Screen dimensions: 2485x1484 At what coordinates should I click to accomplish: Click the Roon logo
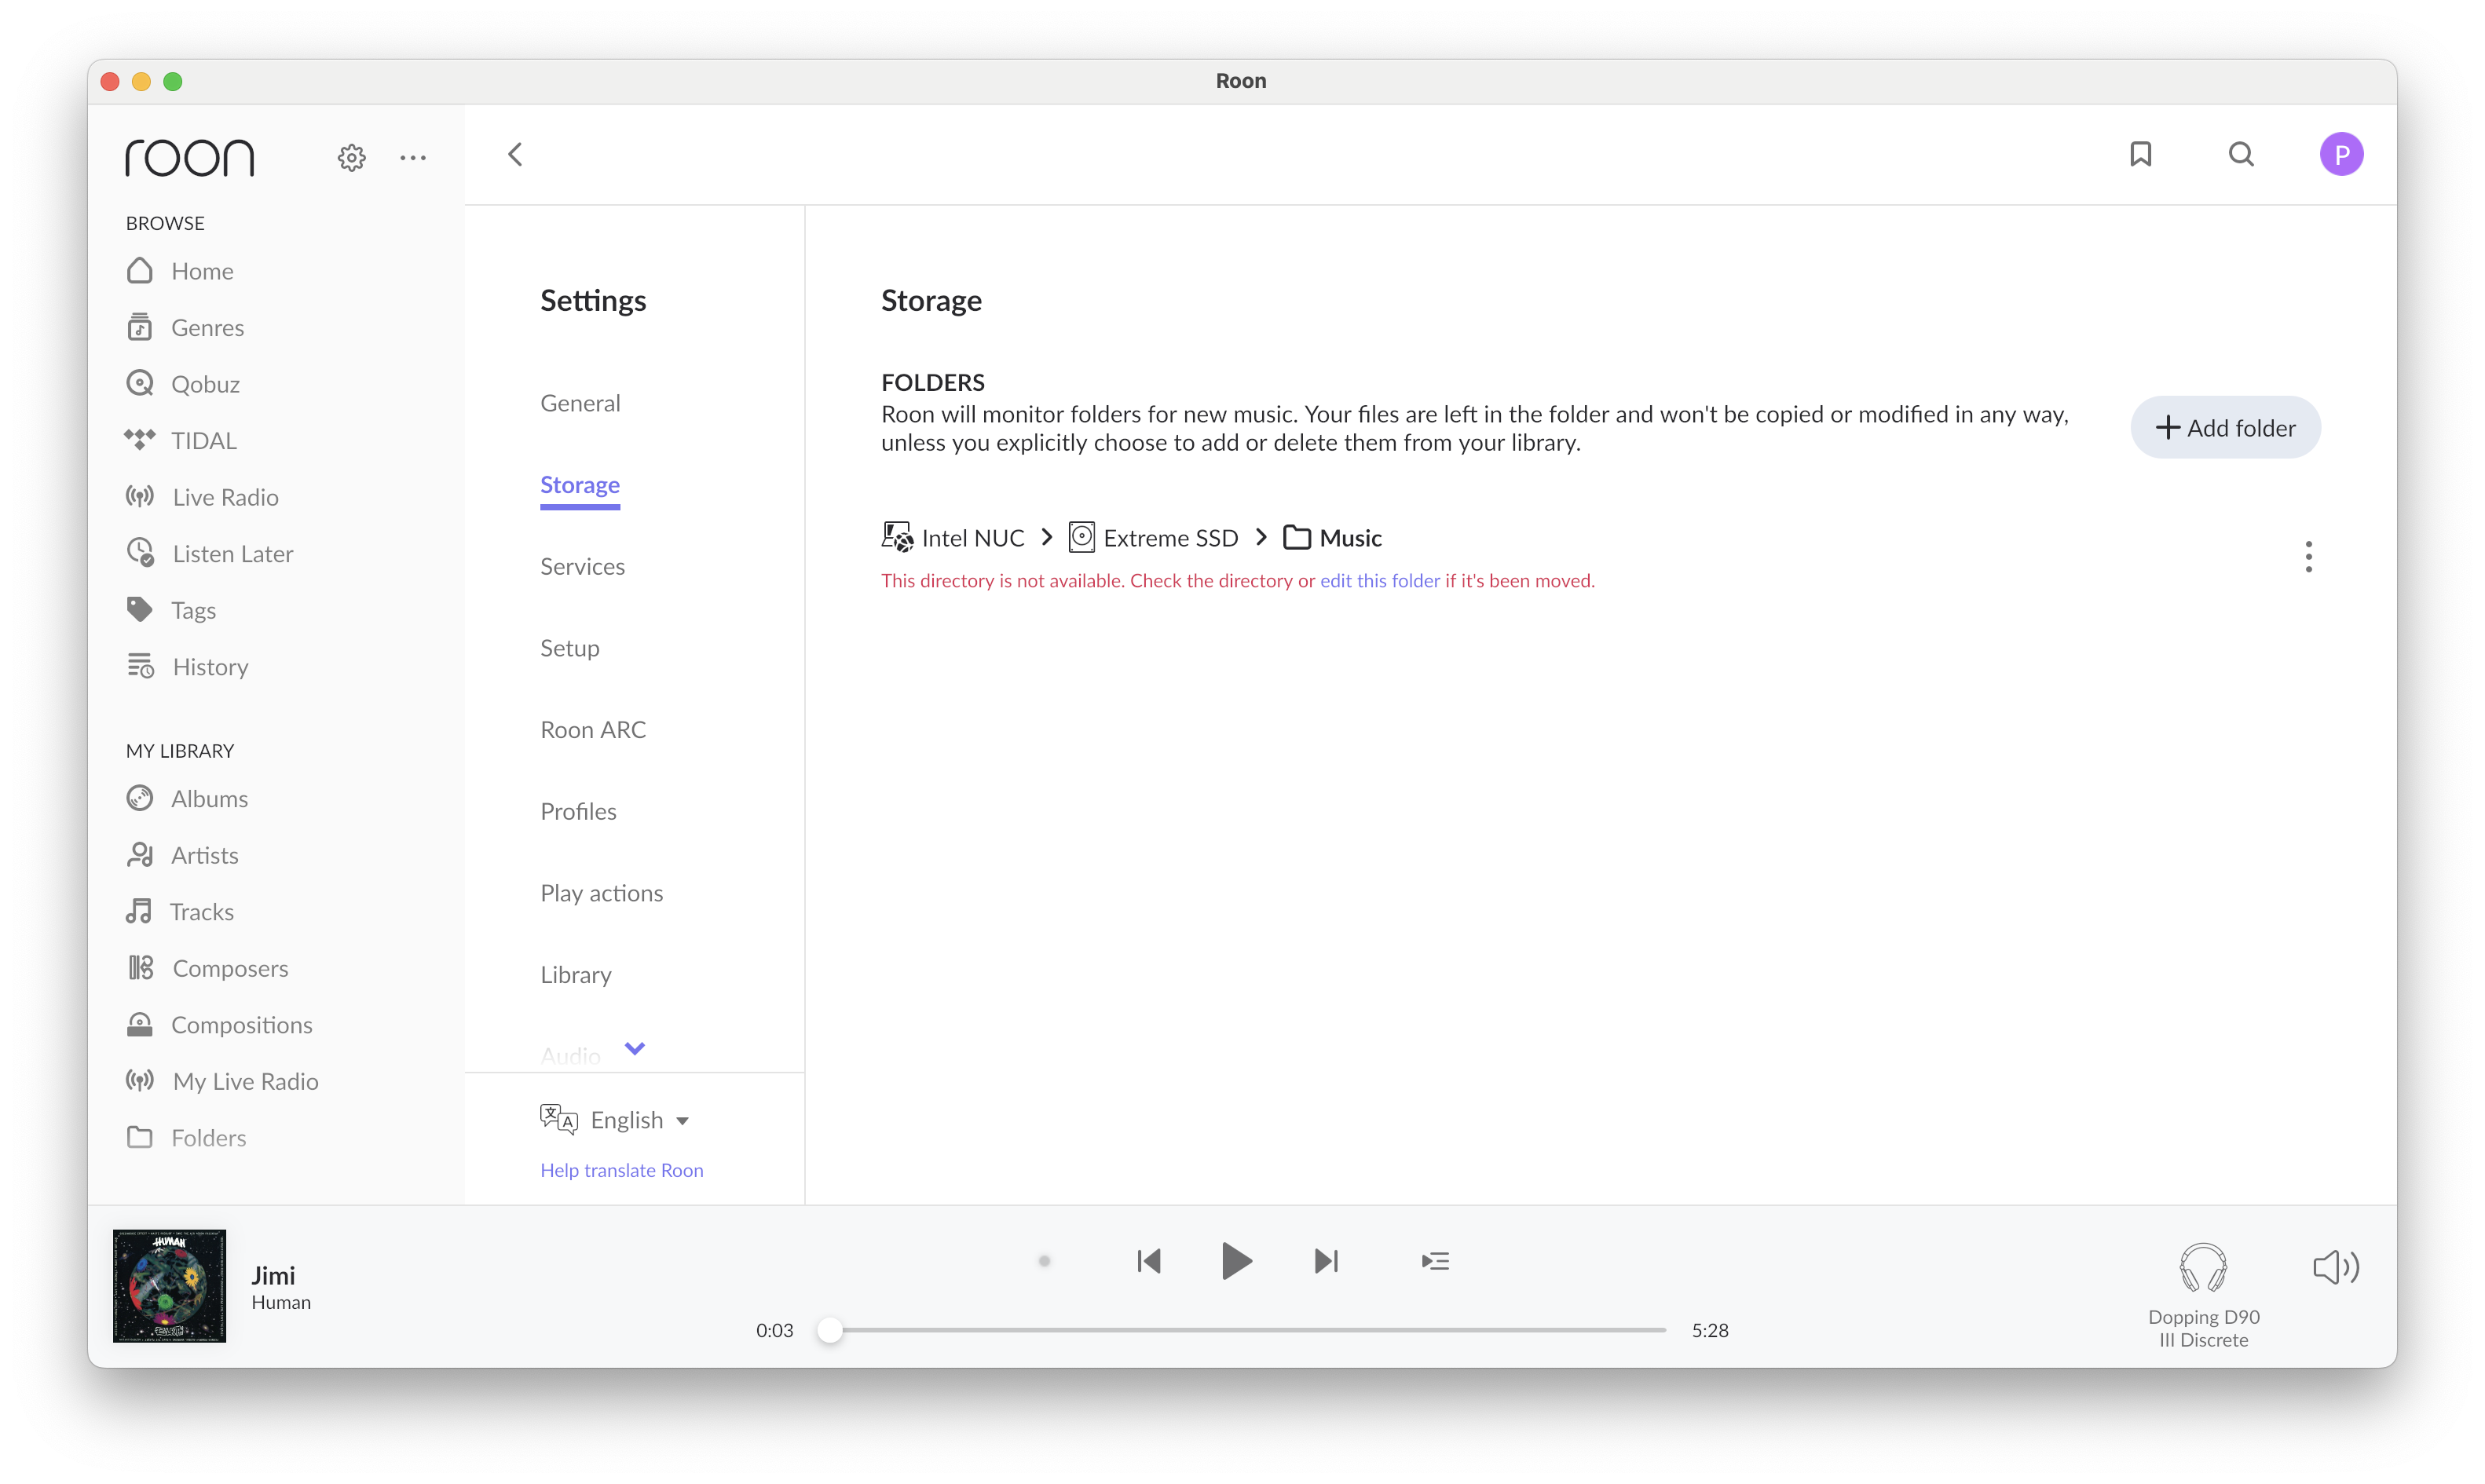pos(190,157)
